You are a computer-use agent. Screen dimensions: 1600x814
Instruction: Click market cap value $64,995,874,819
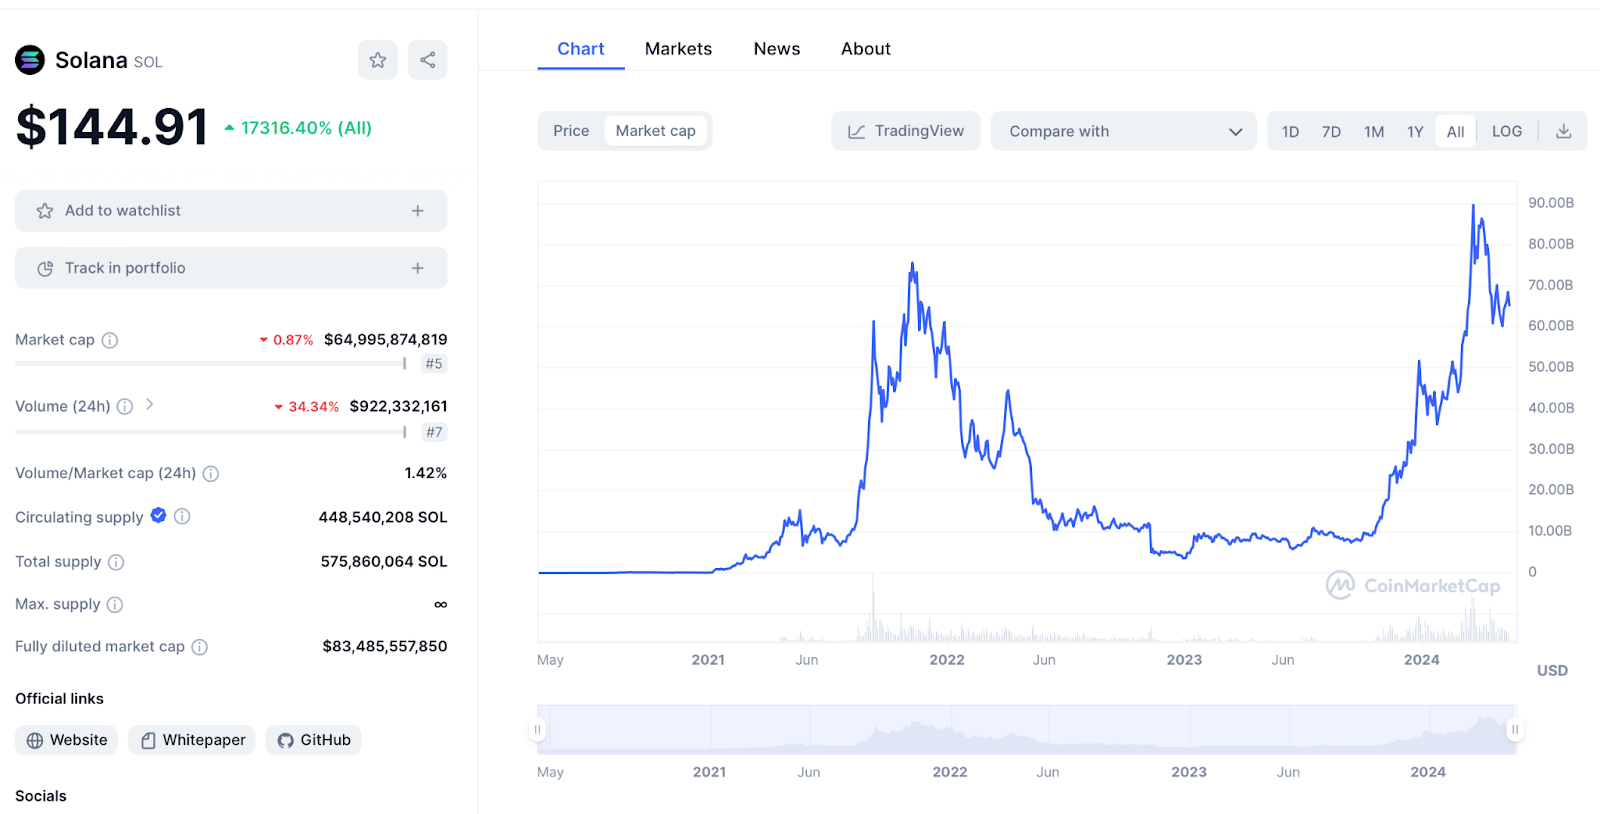click(386, 340)
